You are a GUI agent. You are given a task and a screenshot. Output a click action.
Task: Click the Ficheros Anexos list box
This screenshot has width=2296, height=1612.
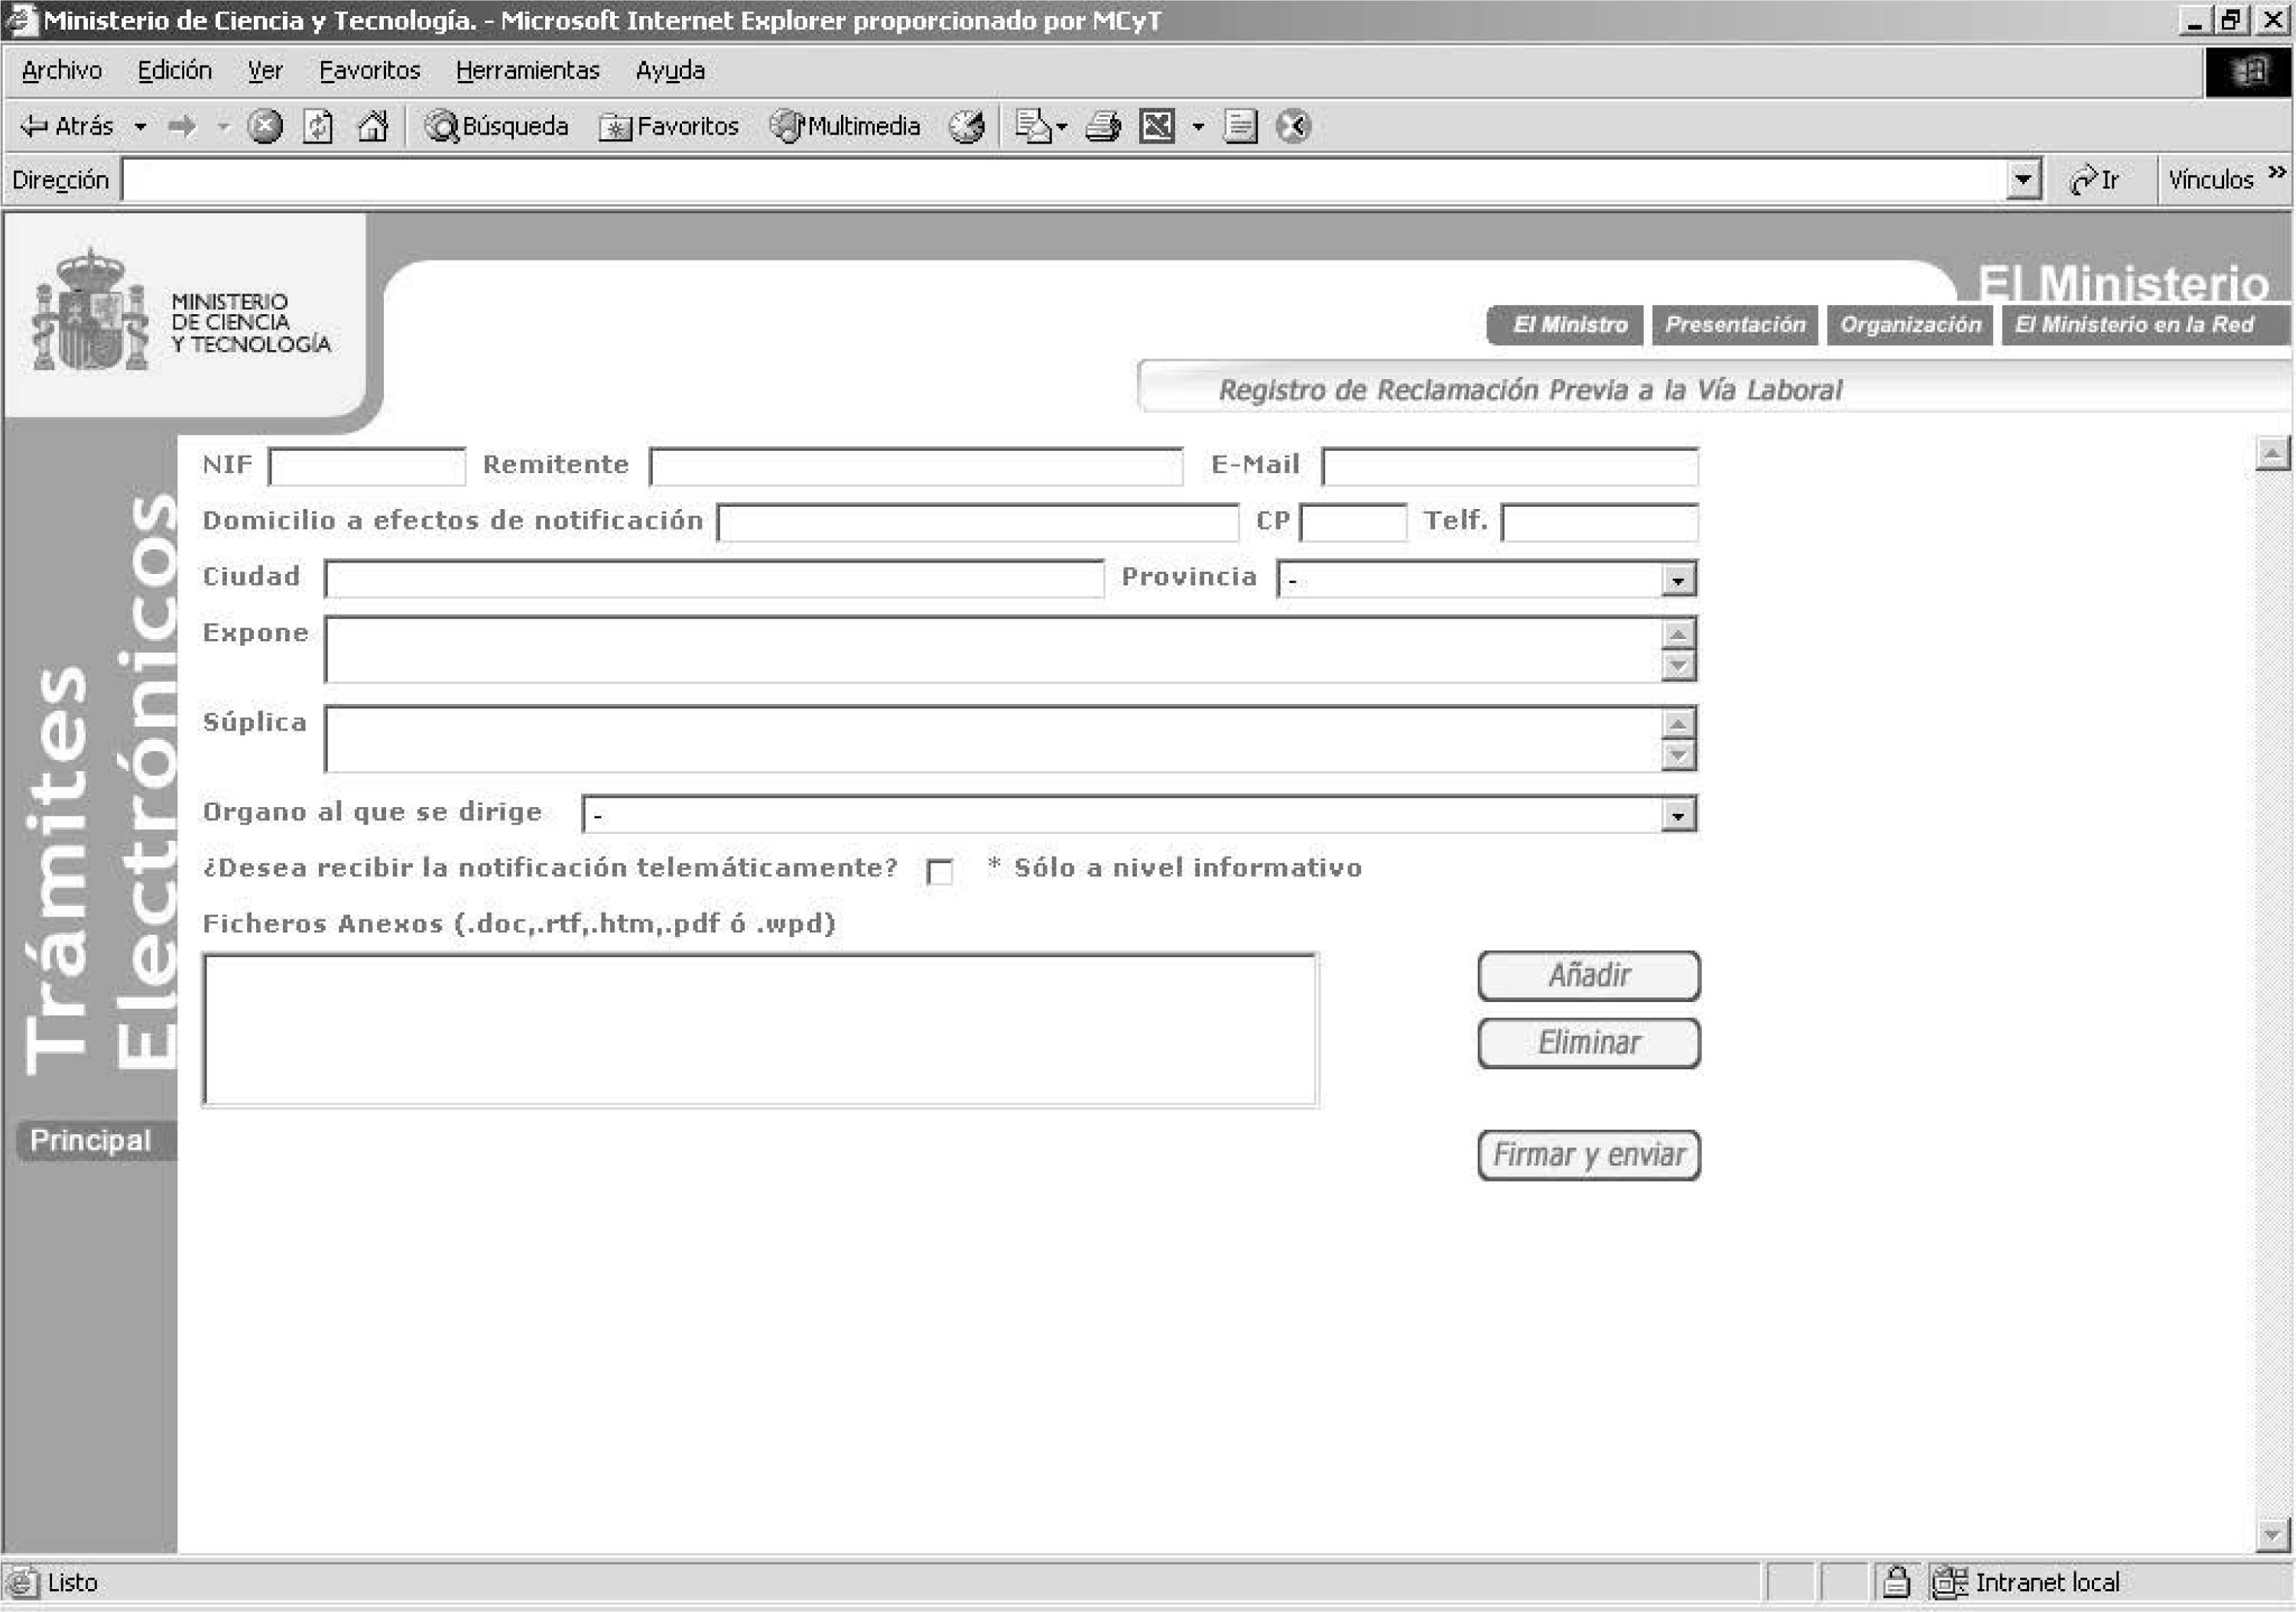760,1030
